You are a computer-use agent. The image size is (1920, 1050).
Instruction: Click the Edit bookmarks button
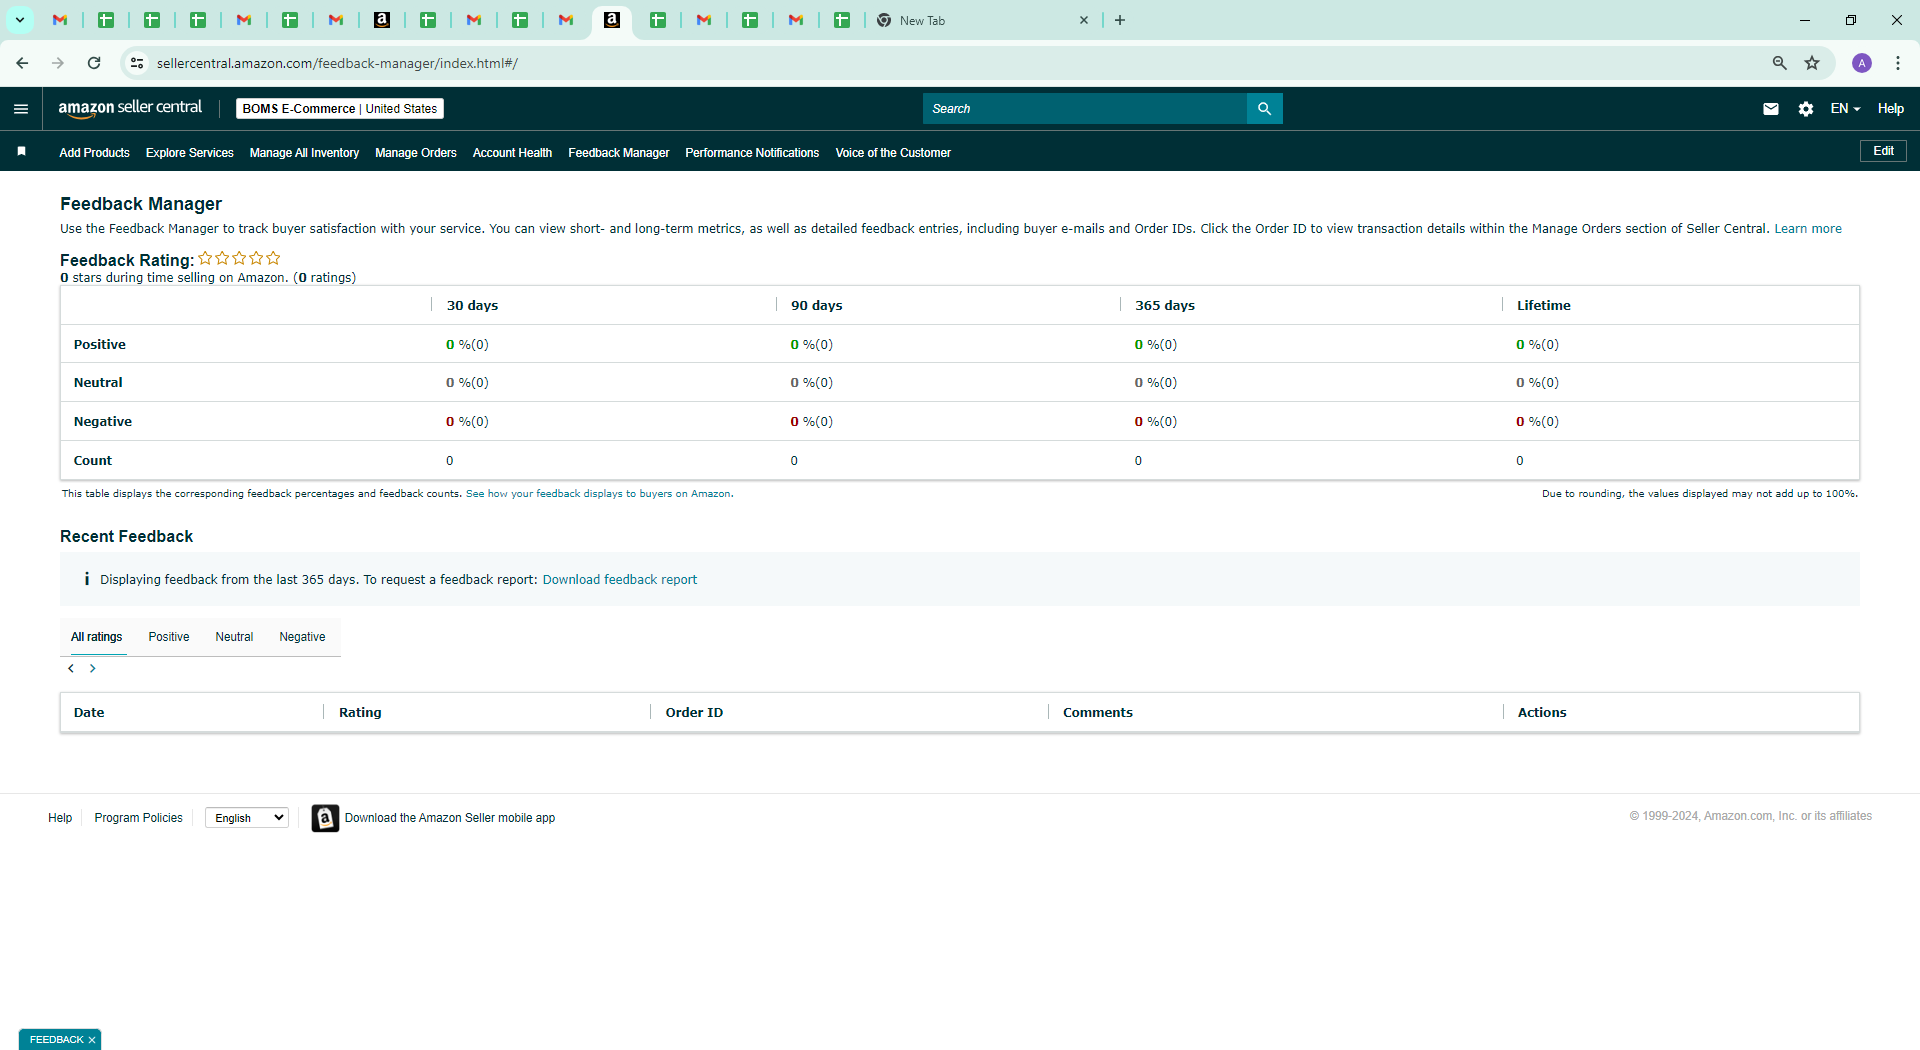point(1883,151)
